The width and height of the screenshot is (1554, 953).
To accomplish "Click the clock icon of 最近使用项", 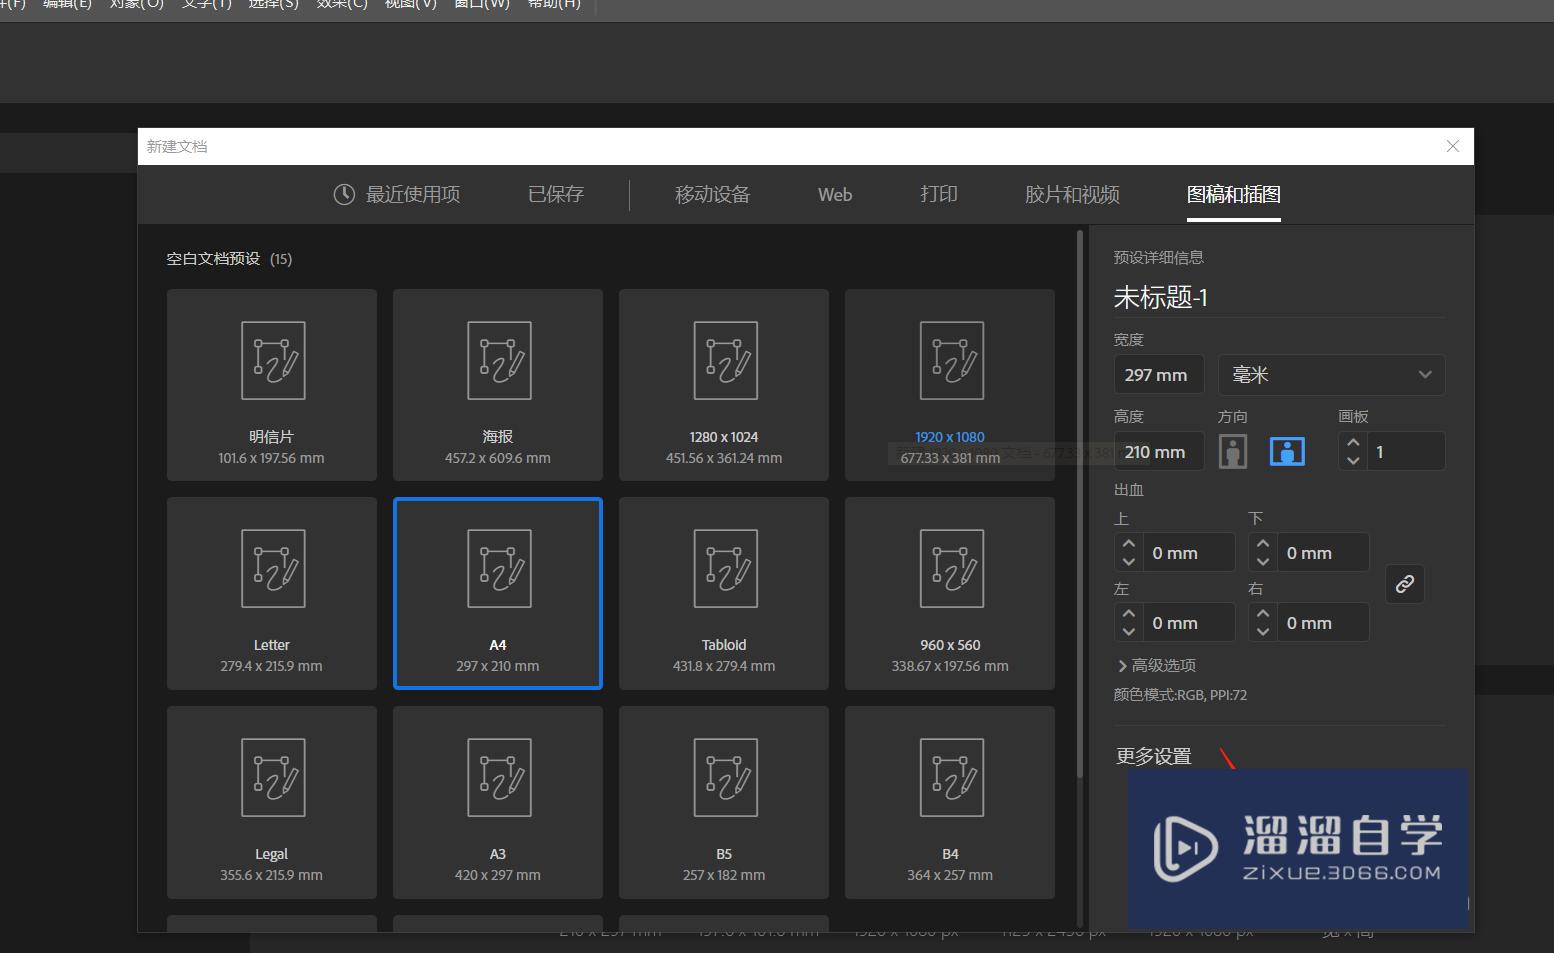I will (344, 194).
